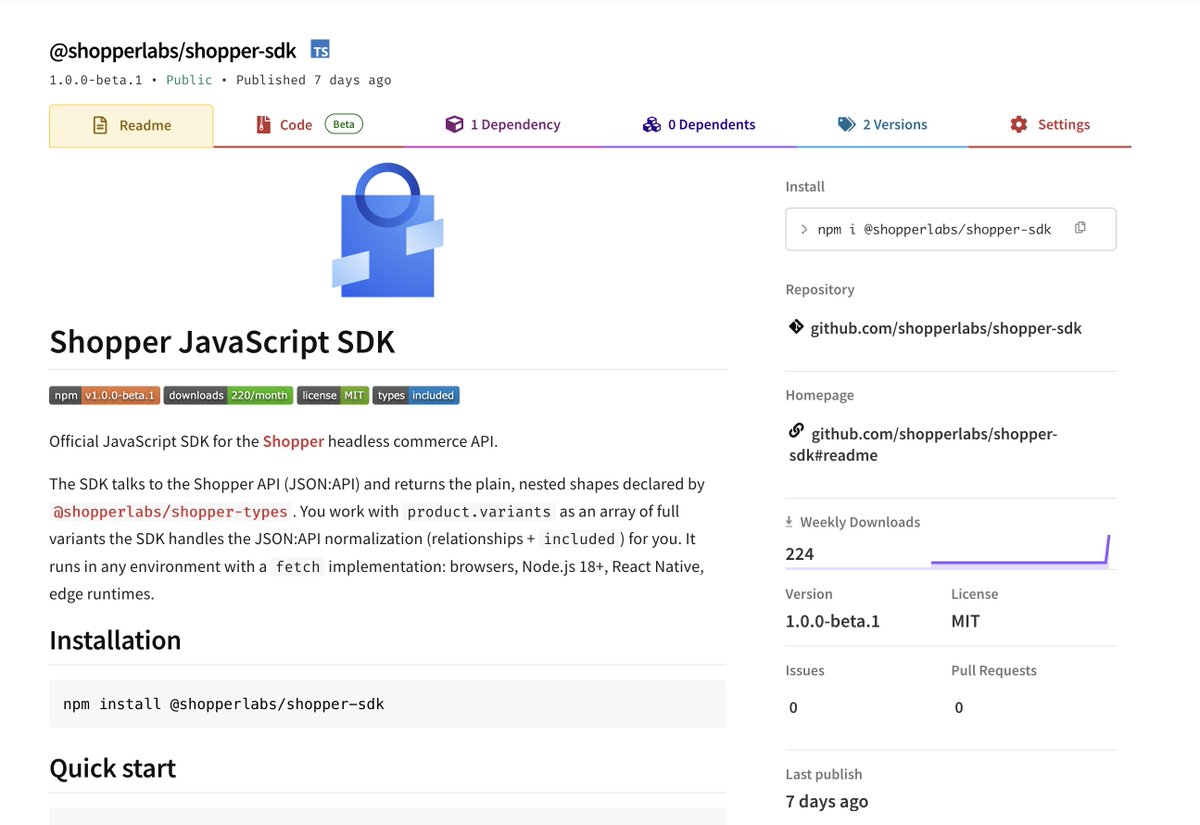Click the TypeScript TS badge icon

320,50
